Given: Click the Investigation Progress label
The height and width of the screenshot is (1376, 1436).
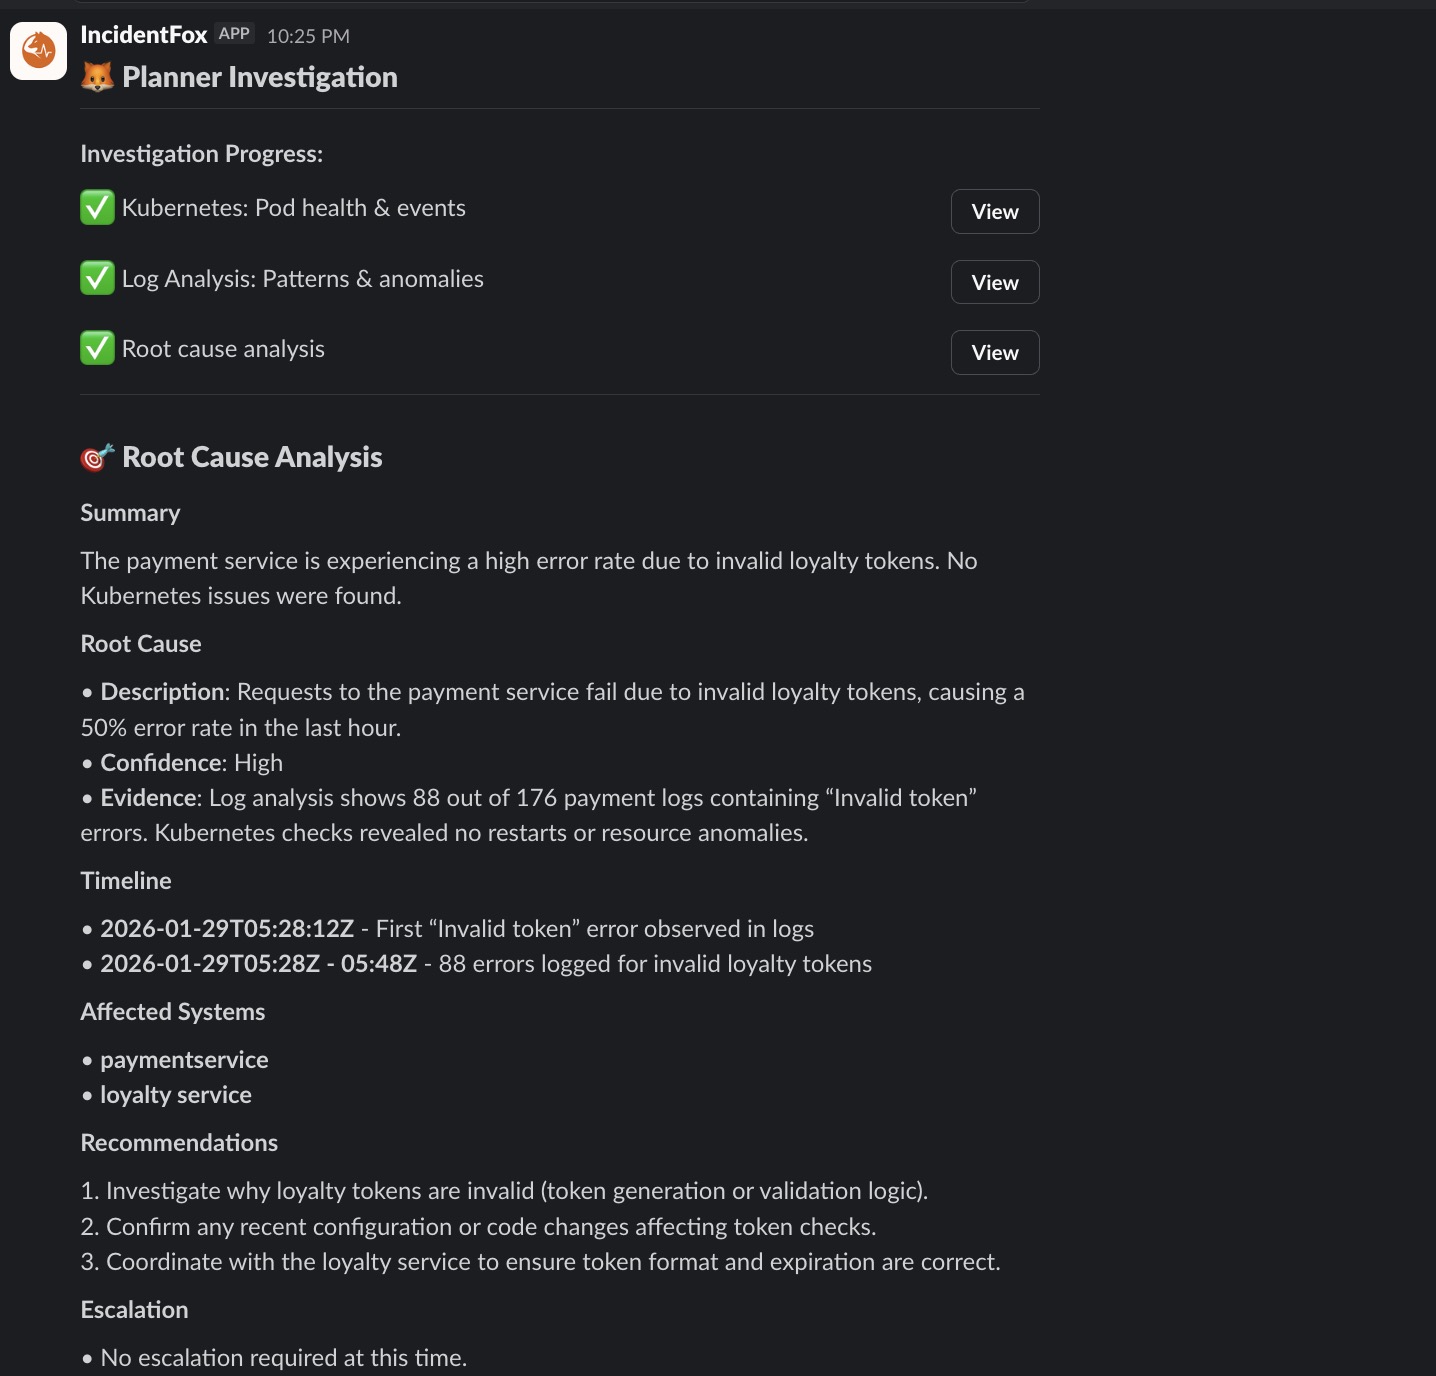Looking at the screenshot, I should click(x=201, y=154).
